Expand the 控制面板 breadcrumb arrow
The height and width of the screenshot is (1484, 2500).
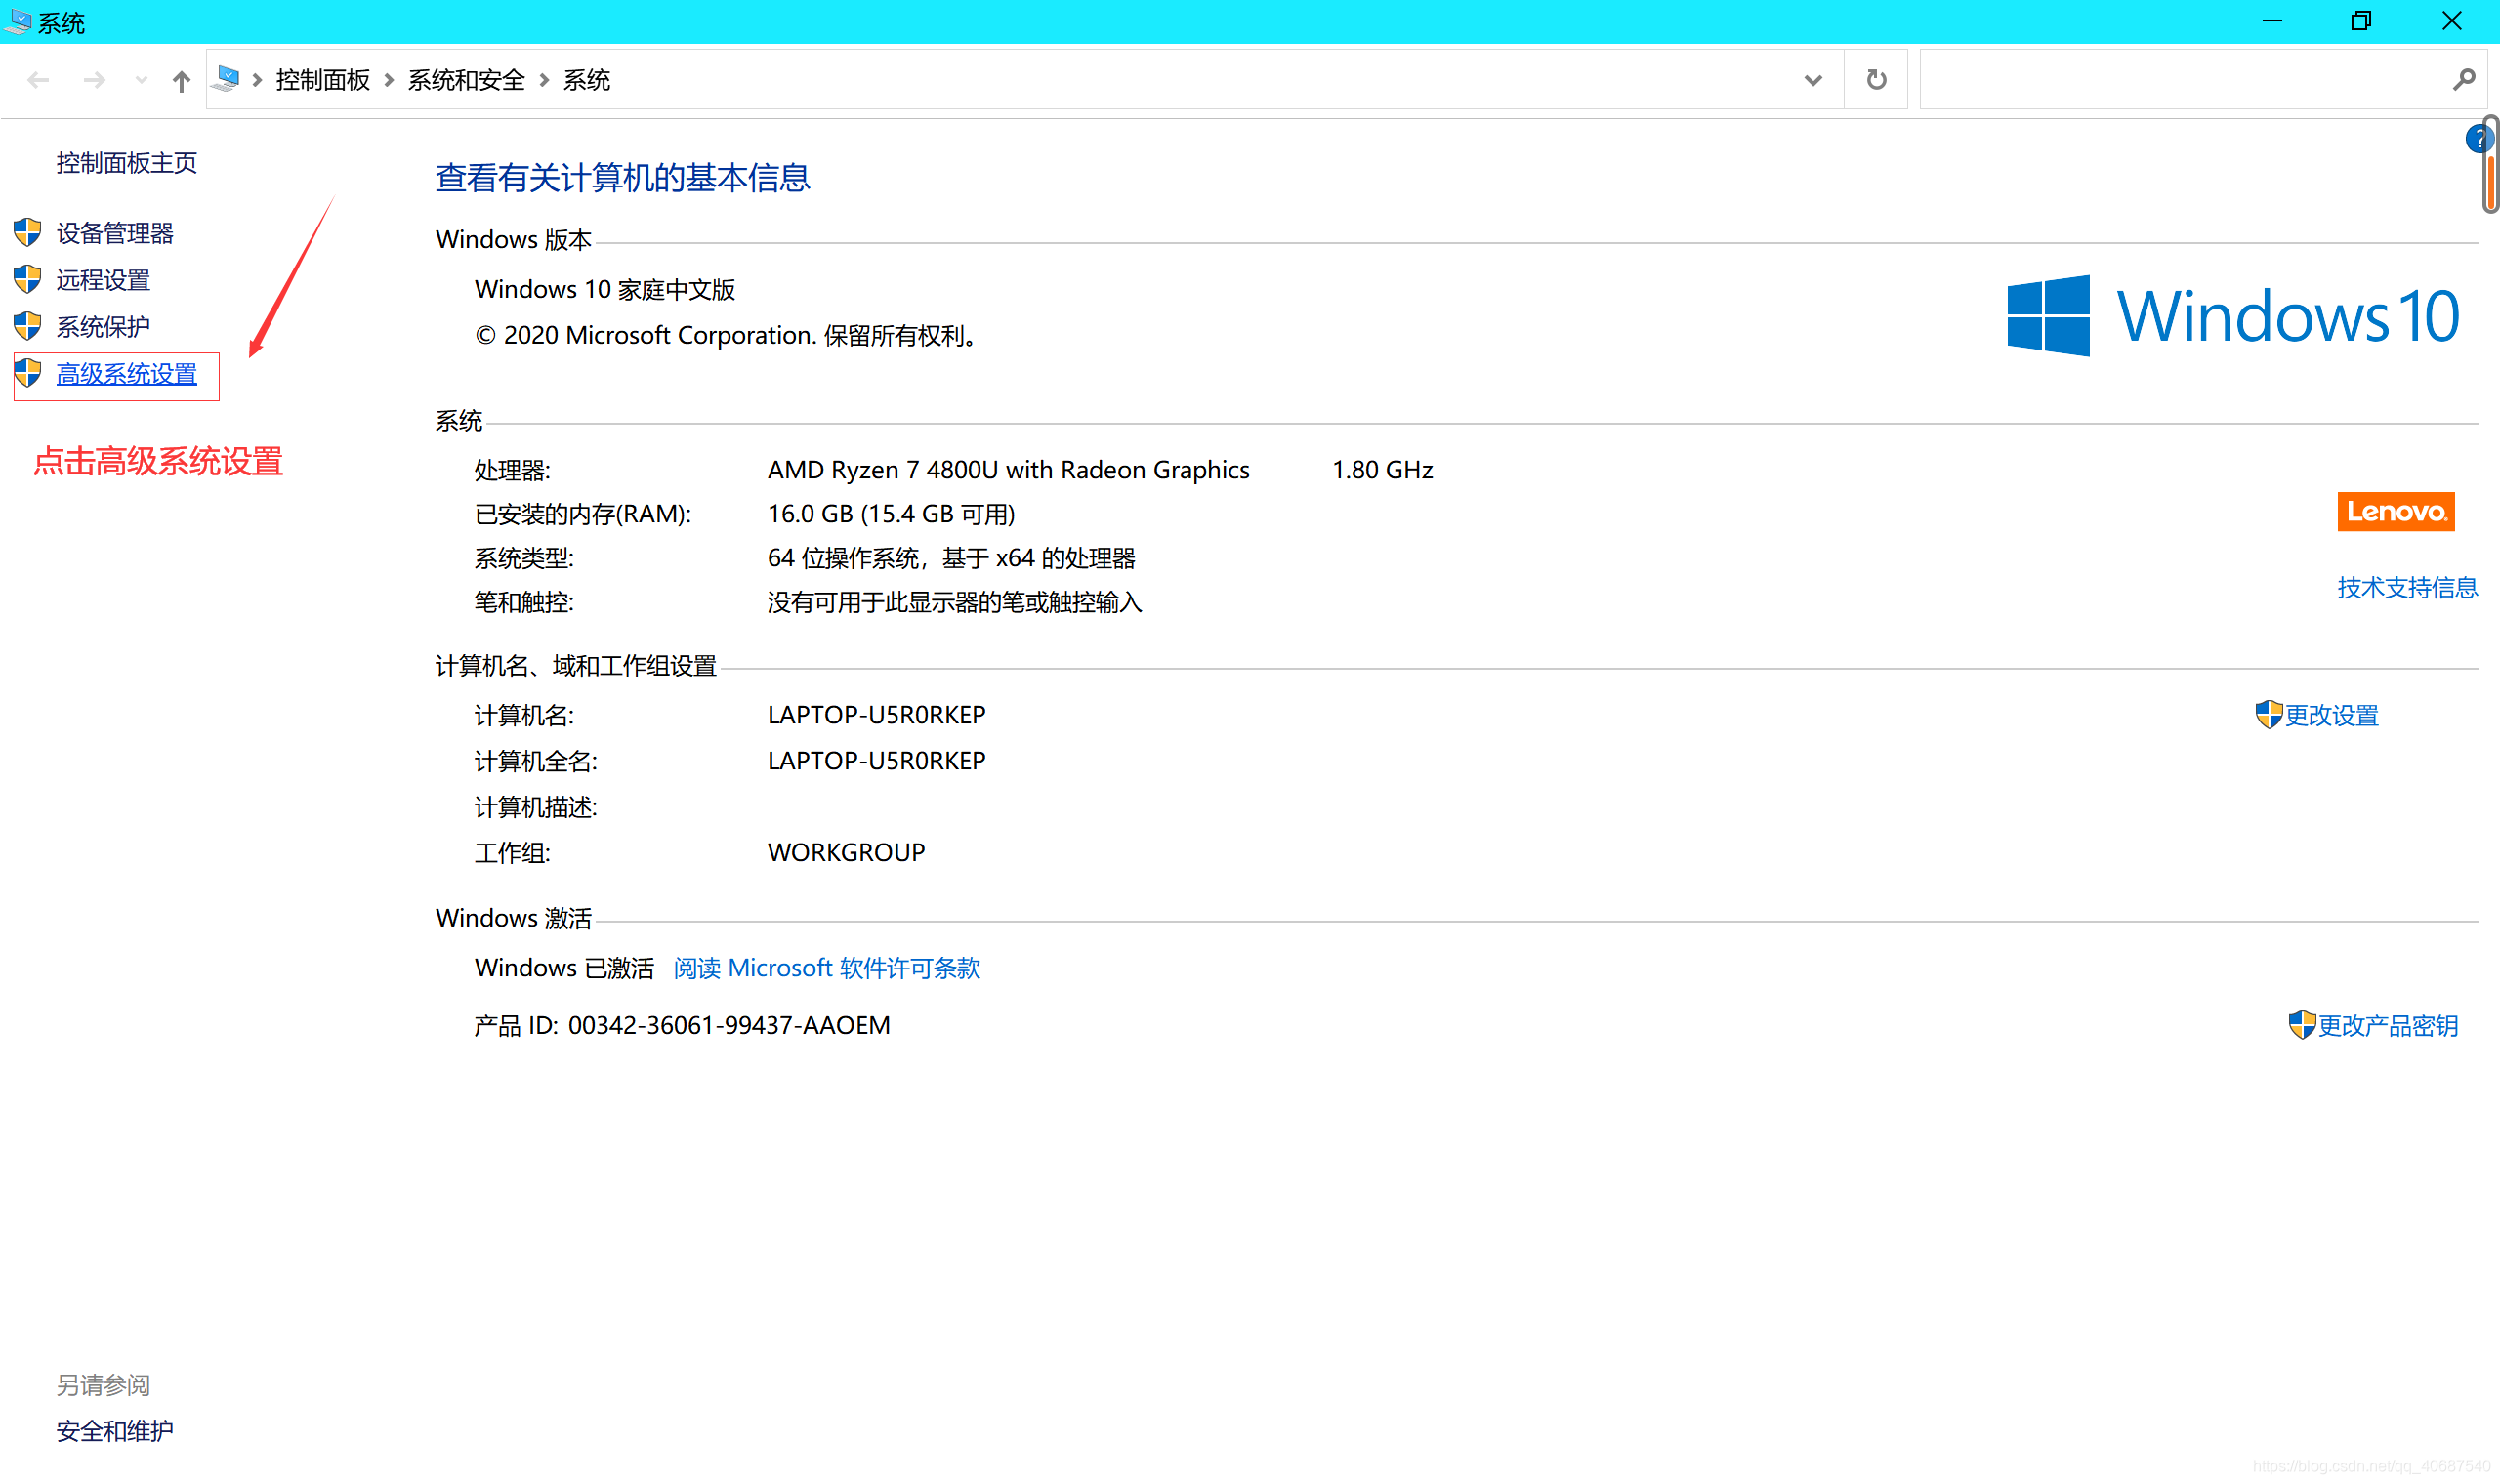click(x=388, y=79)
